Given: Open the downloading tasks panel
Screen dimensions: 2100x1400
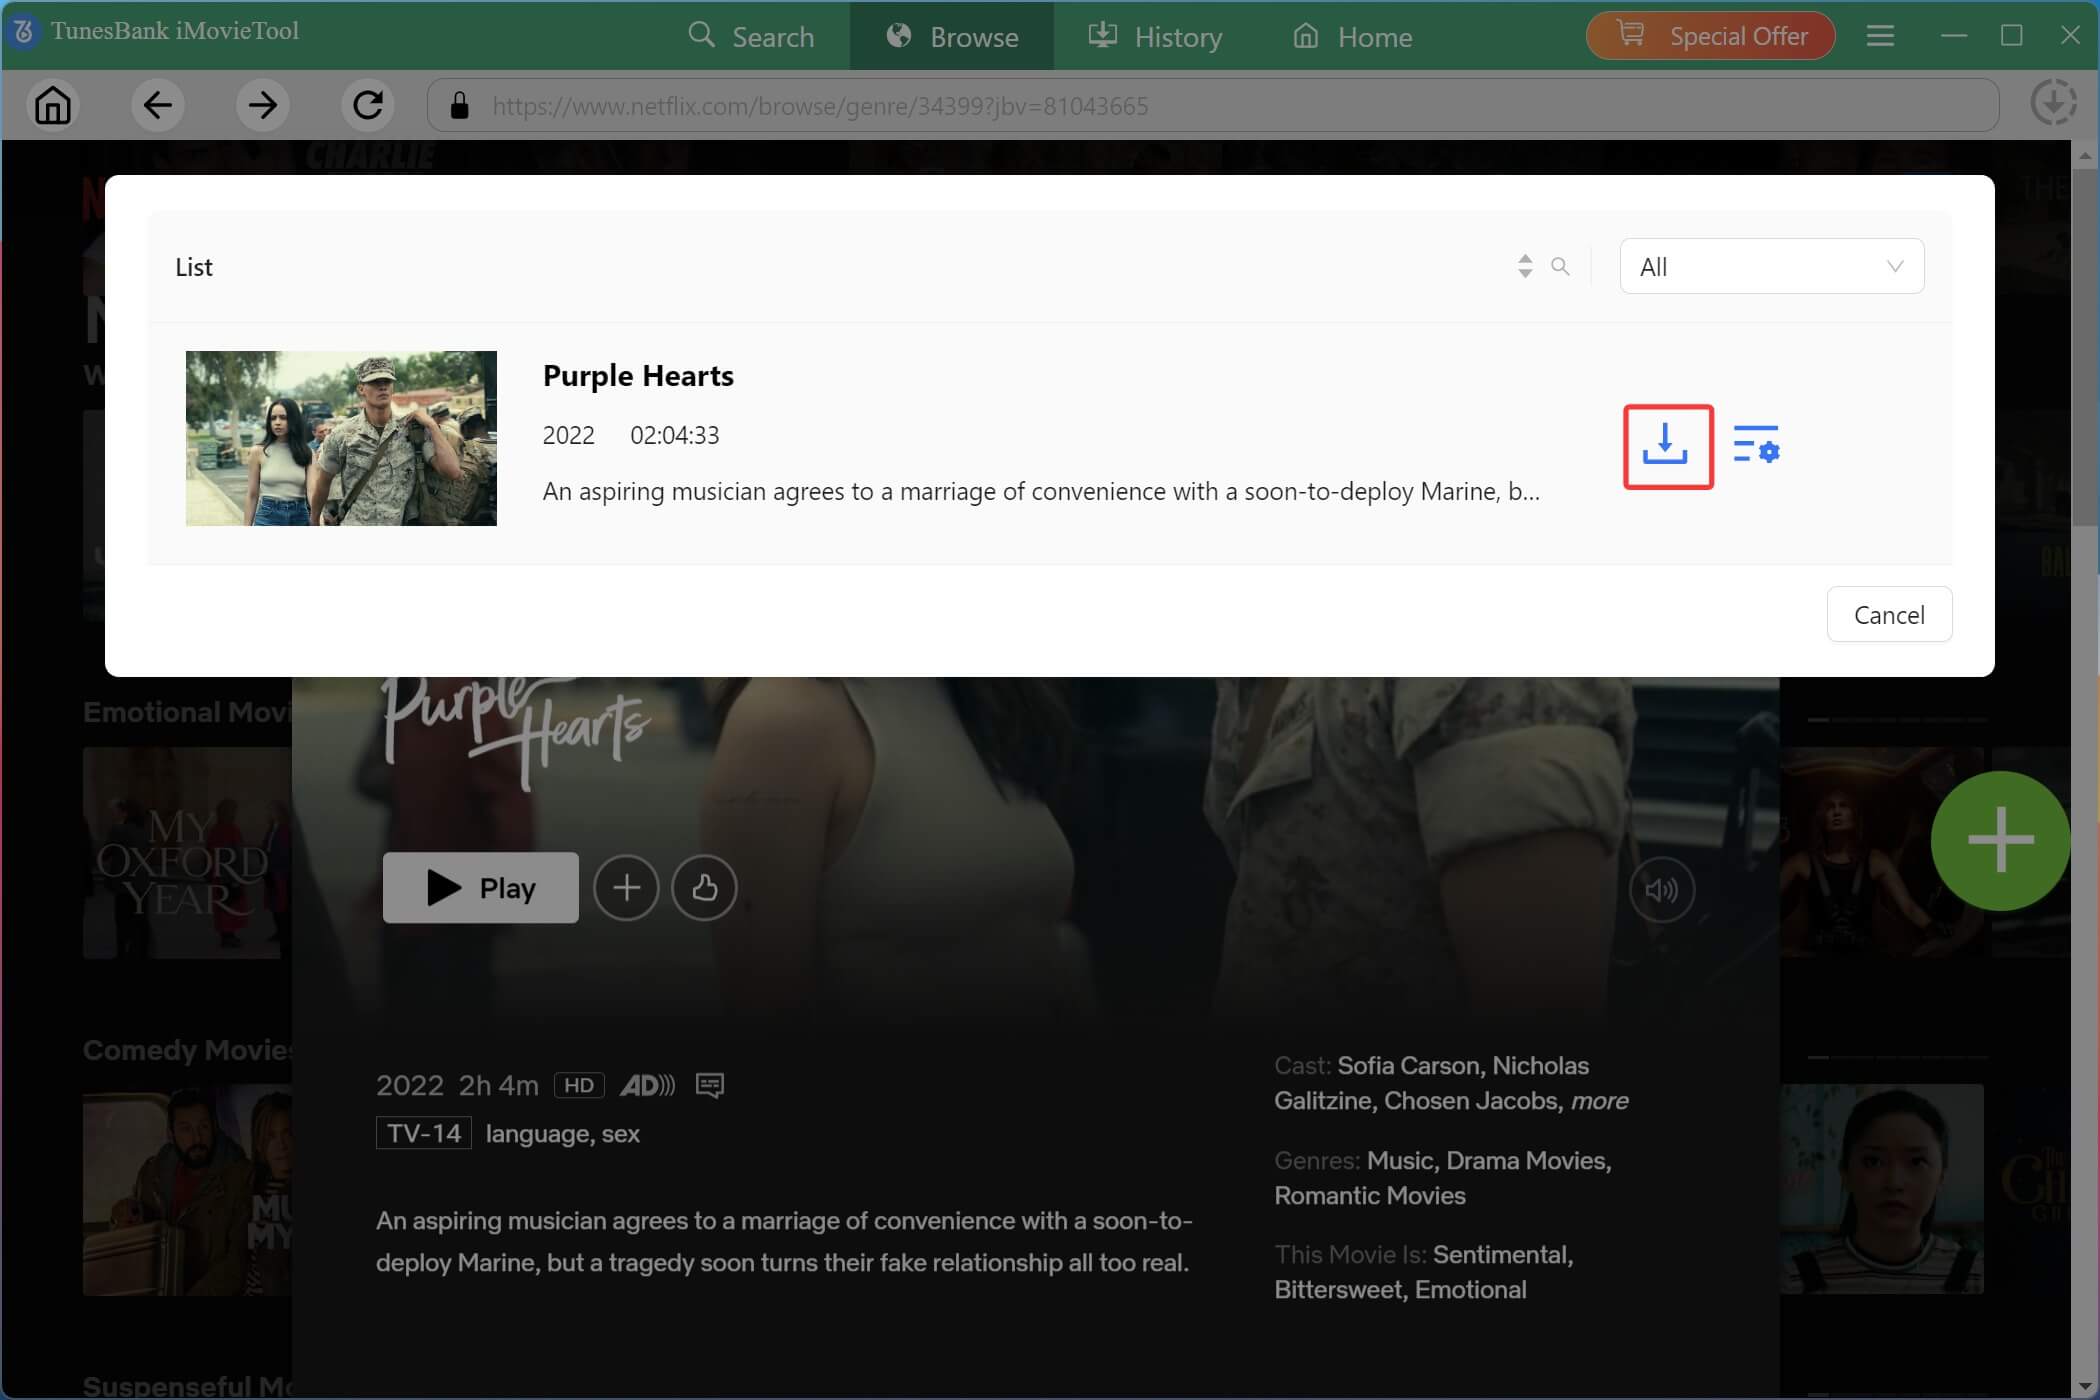Looking at the screenshot, I should (2053, 103).
